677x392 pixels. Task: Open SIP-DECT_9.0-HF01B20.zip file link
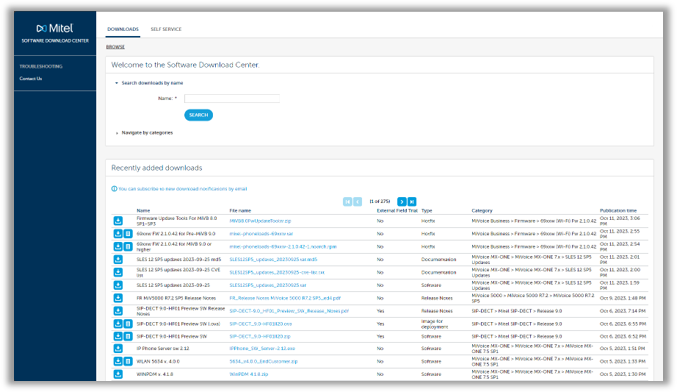(x=260, y=336)
